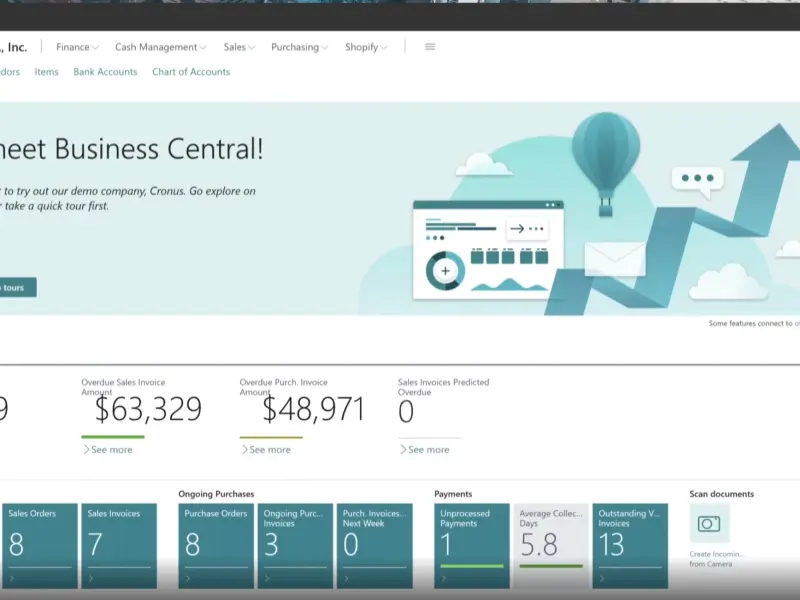Image resolution: width=800 pixels, height=600 pixels.
Task: Click the hamburger more-menu icon
Action: coord(430,47)
